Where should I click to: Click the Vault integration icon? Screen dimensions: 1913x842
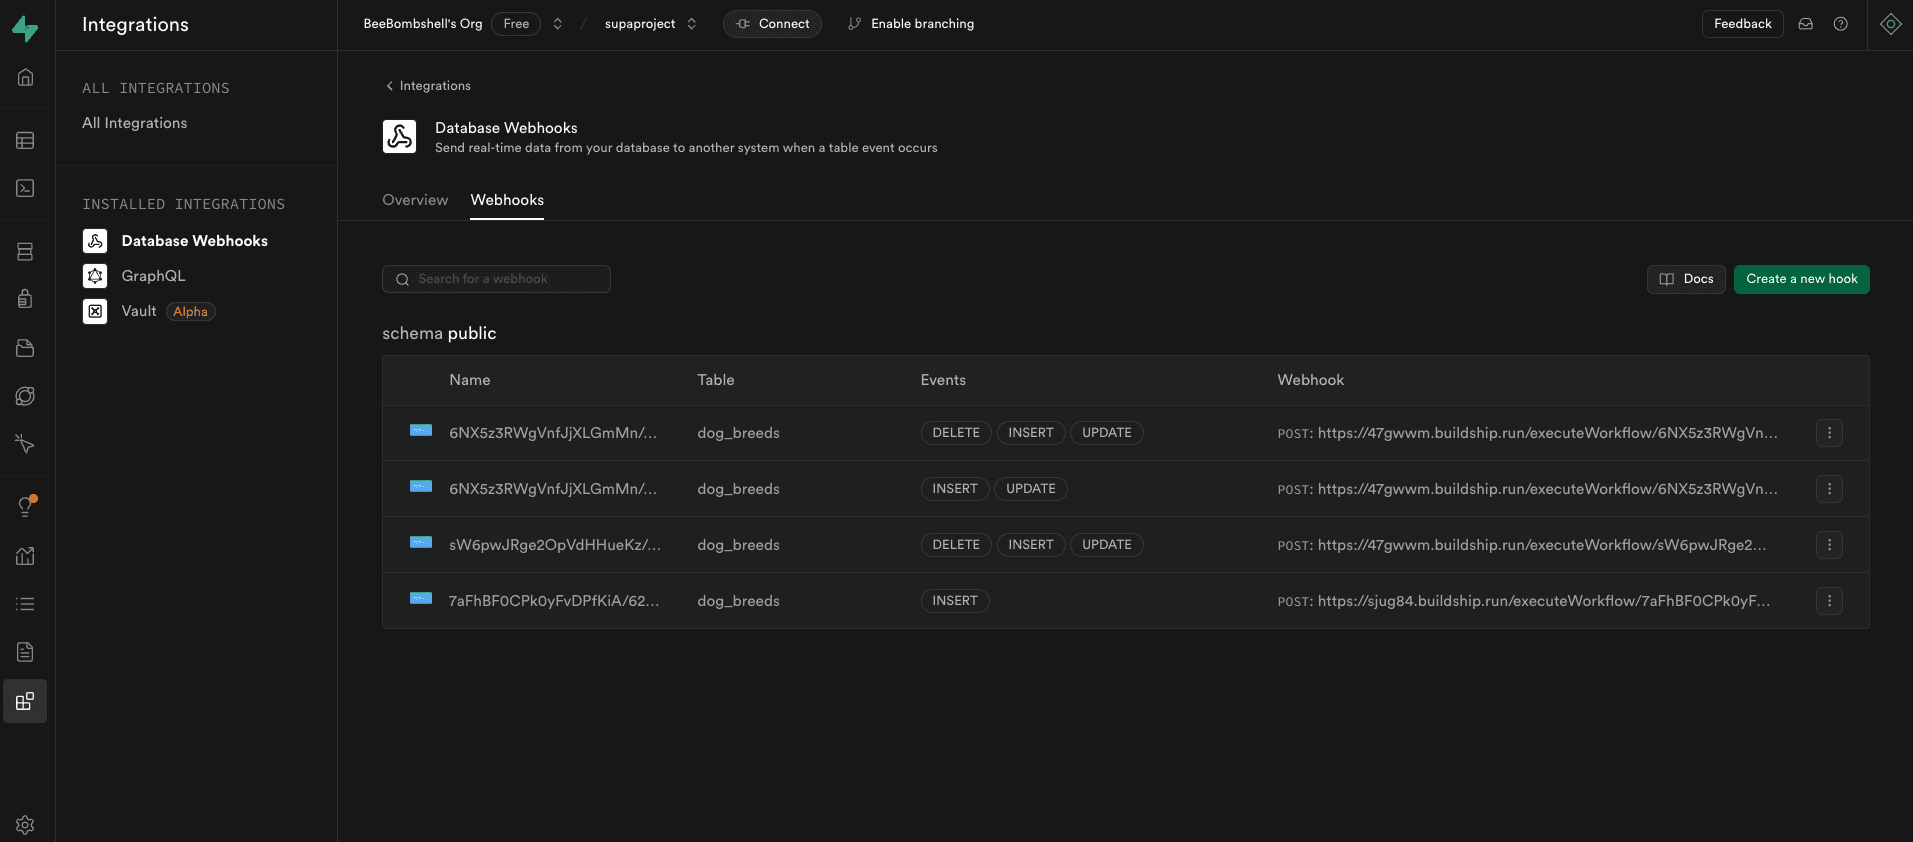(95, 311)
